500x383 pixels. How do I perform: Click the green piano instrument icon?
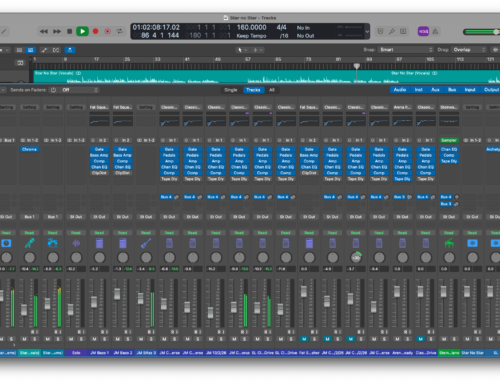(x=449, y=243)
